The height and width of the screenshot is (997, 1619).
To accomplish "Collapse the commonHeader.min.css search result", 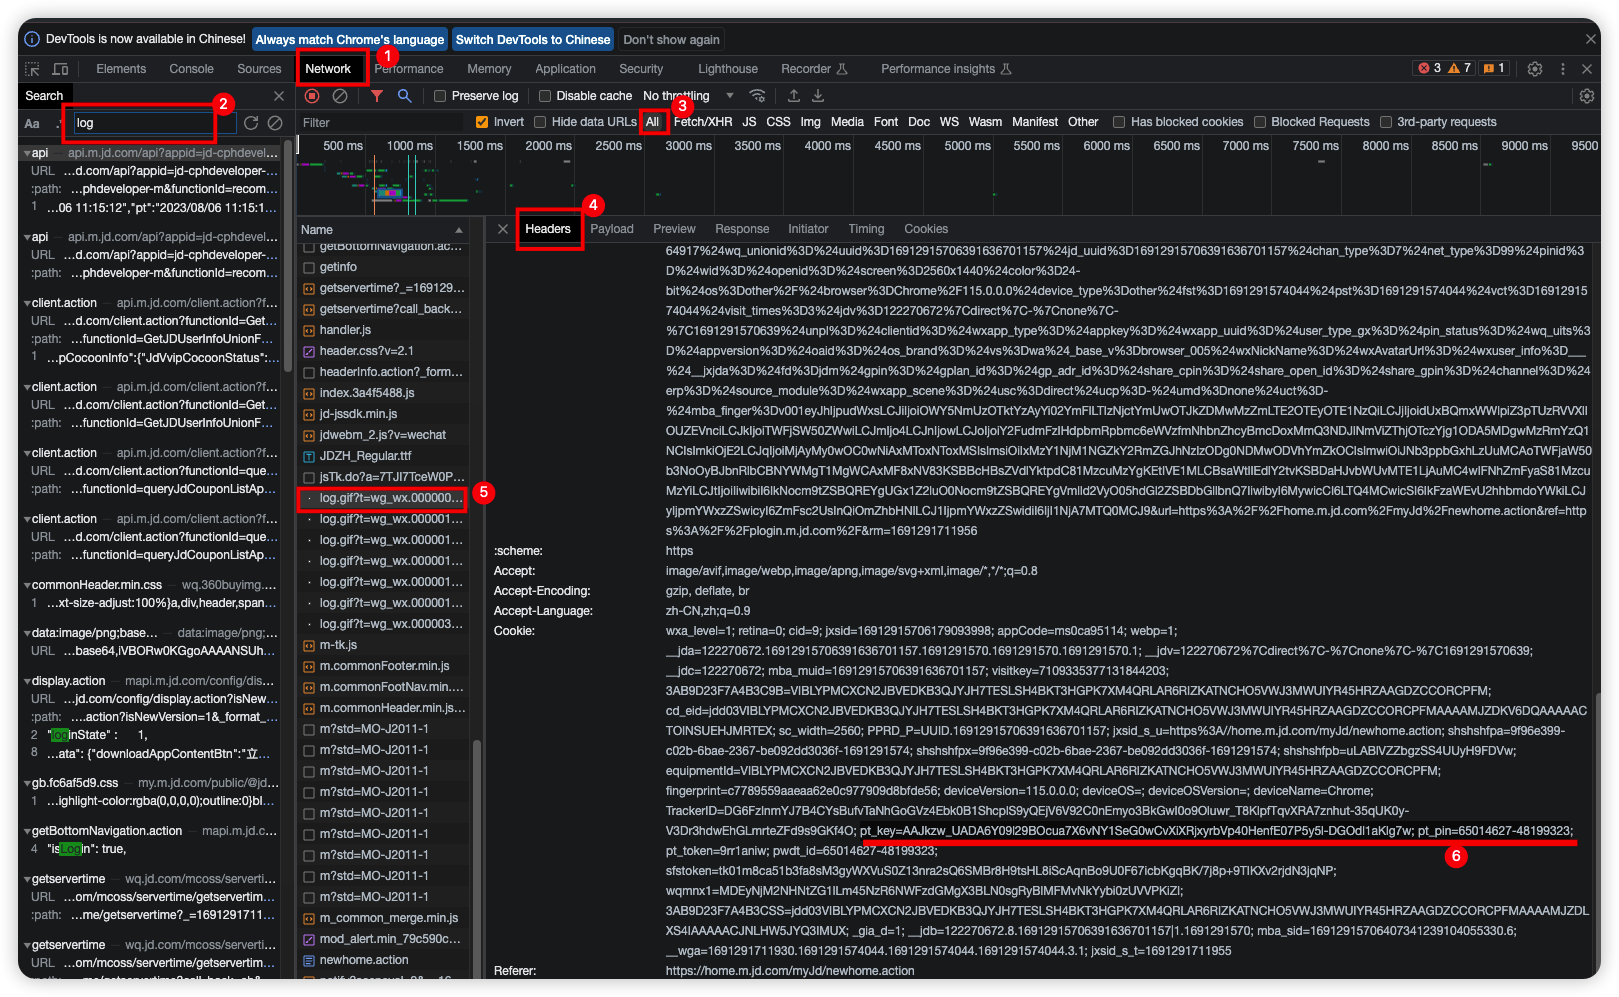I will (26, 585).
